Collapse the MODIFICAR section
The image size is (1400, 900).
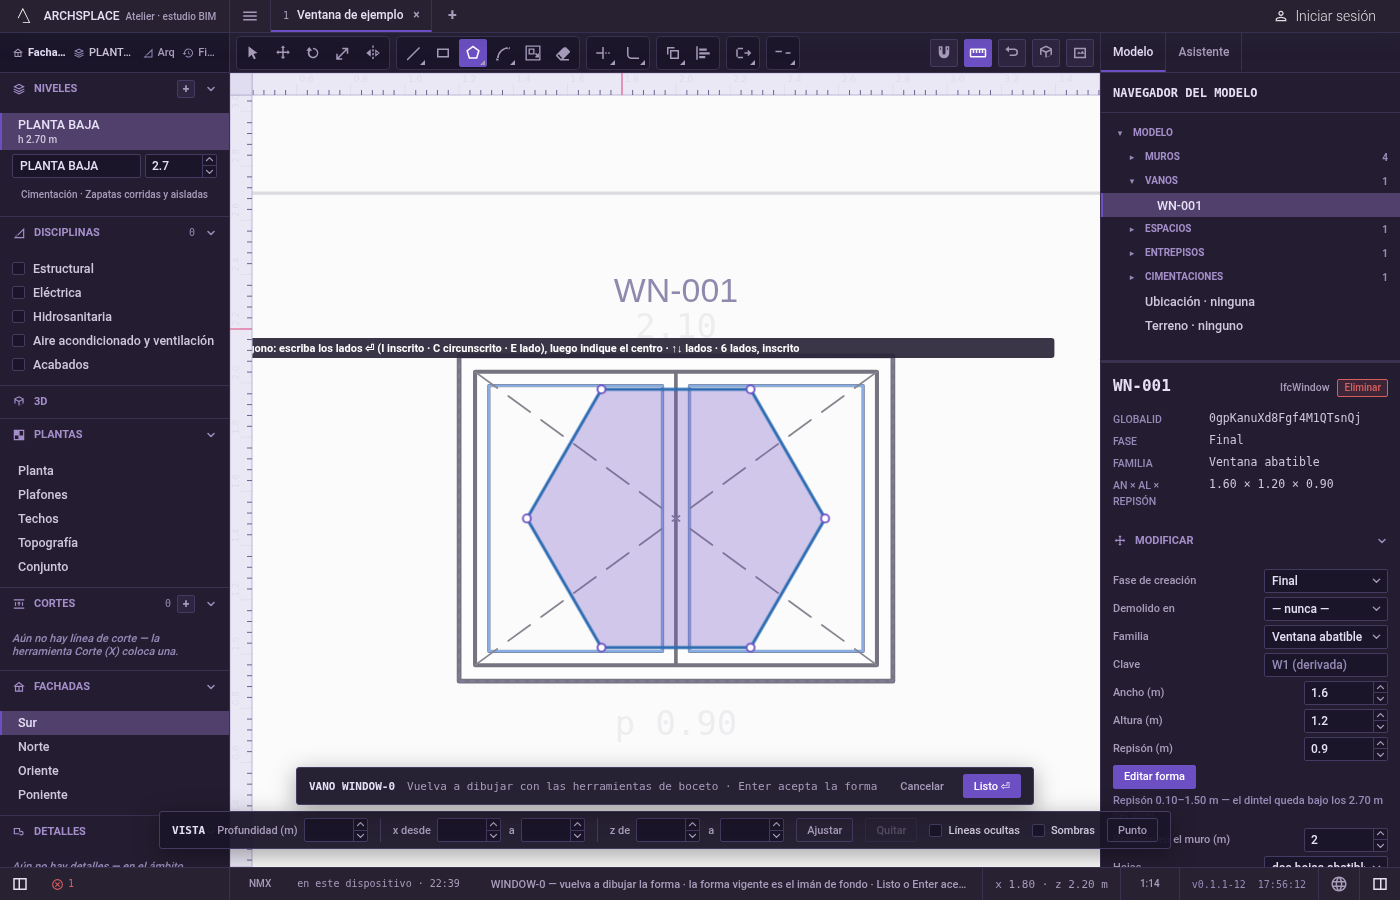tap(1382, 541)
